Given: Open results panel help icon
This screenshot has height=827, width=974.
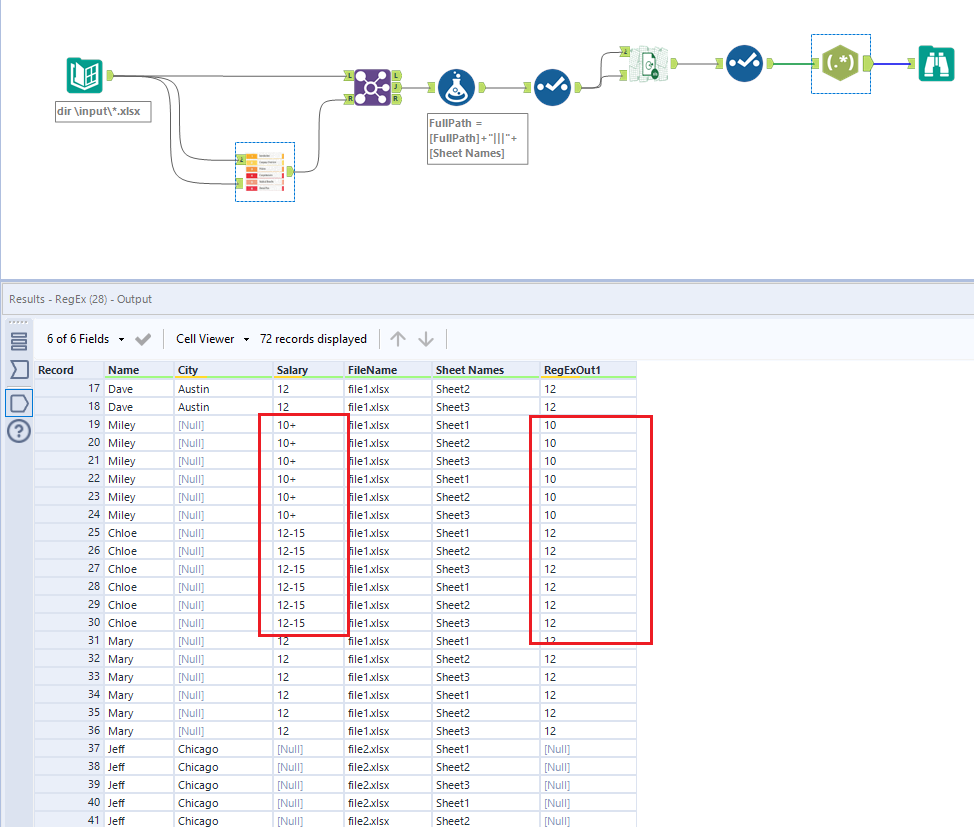Looking at the screenshot, I should tap(19, 431).
